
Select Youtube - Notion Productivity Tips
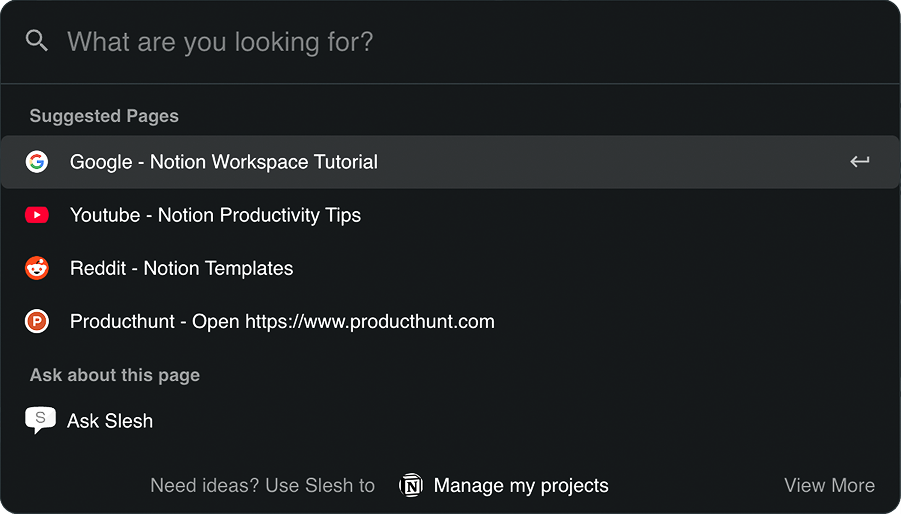[x=450, y=215]
